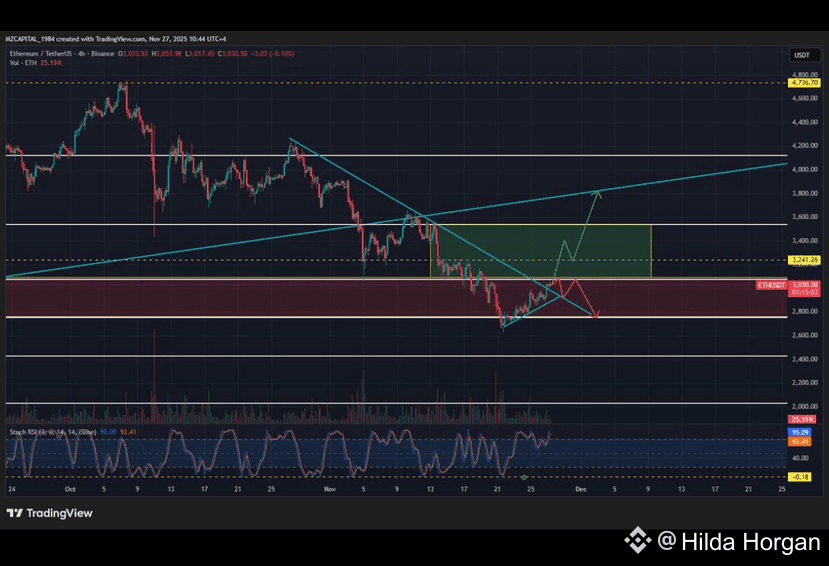Image resolution: width=829 pixels, height=566 pixels.
Task: Click the Binance diamond logo beside Hilda Horgan
Action: coord(638,541)
